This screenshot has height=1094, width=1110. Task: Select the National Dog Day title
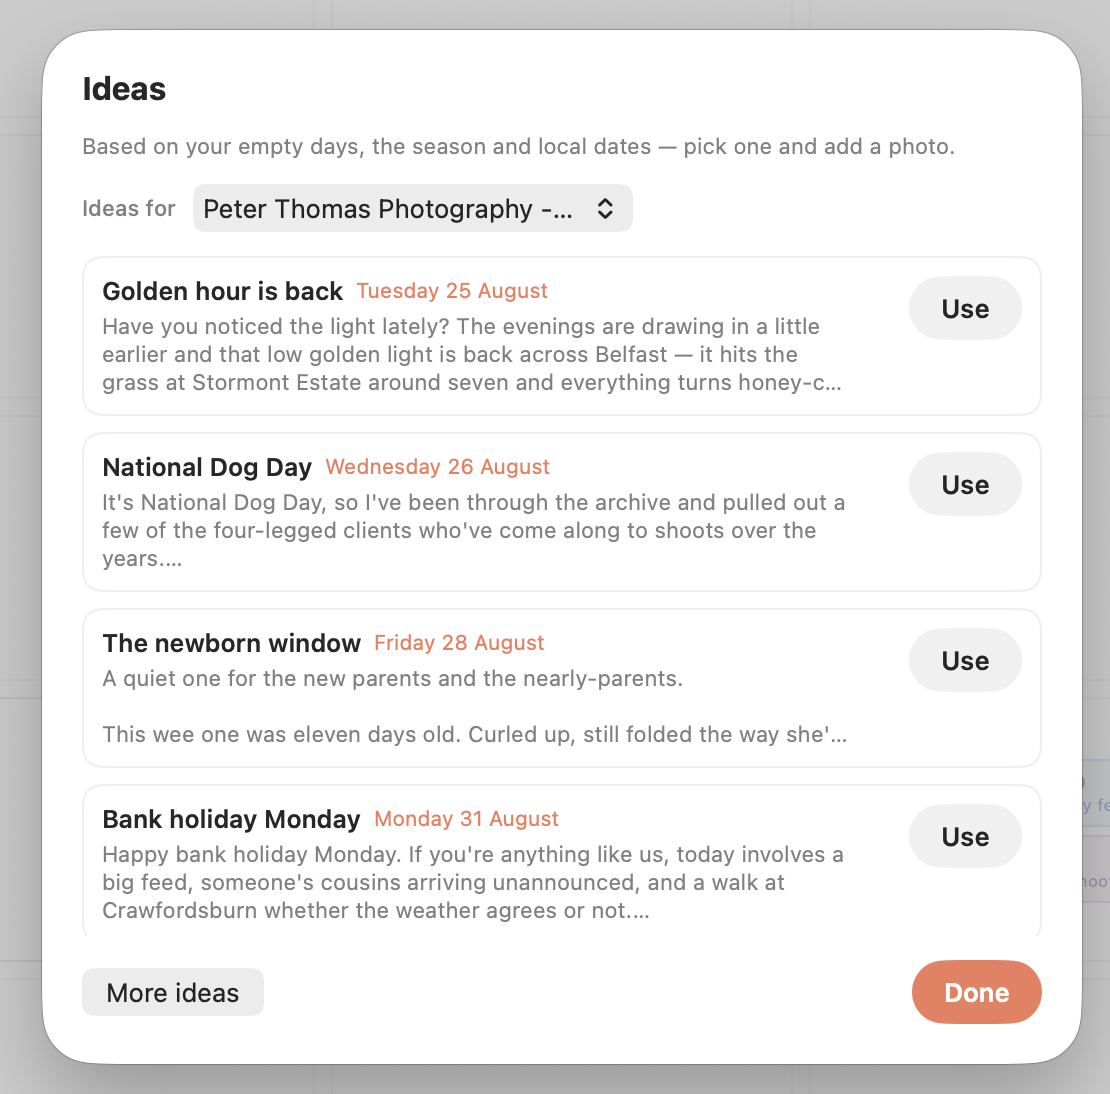(x=207, y=467)
